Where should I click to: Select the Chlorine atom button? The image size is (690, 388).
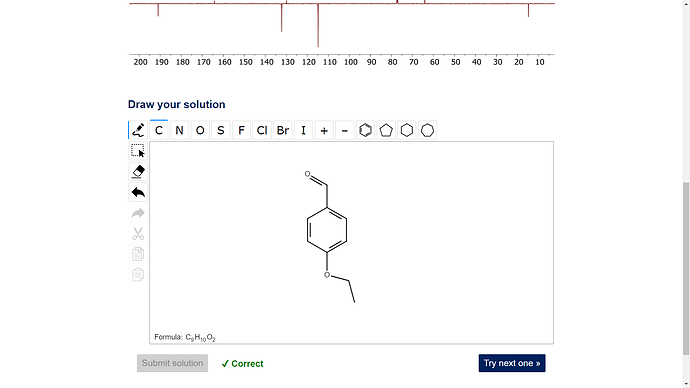click(262, 130)
